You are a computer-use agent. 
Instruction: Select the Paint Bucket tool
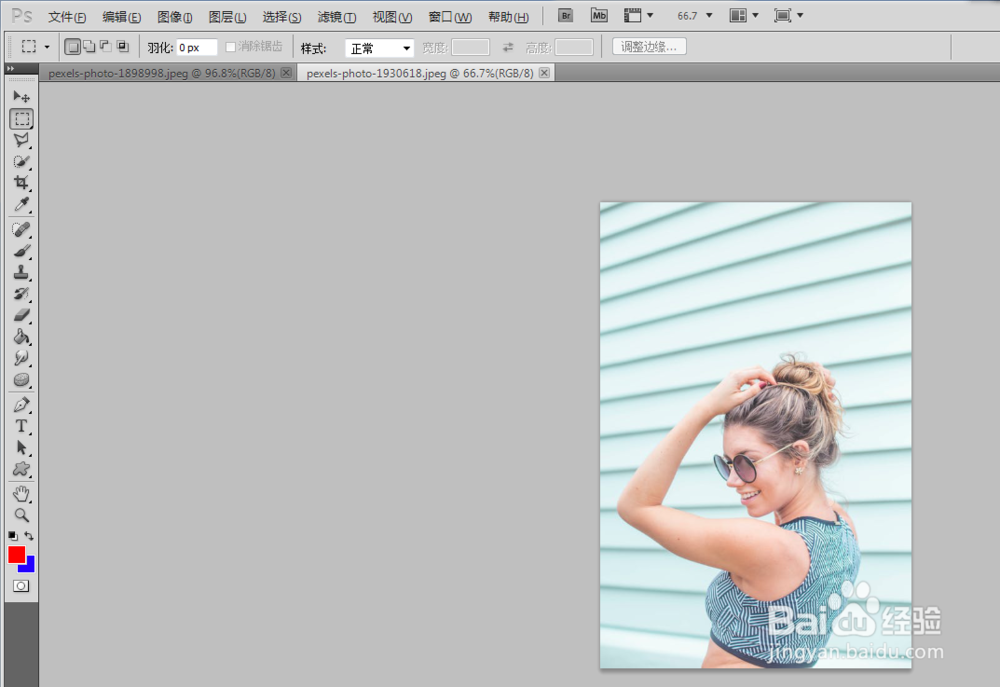tap(22, 337)
